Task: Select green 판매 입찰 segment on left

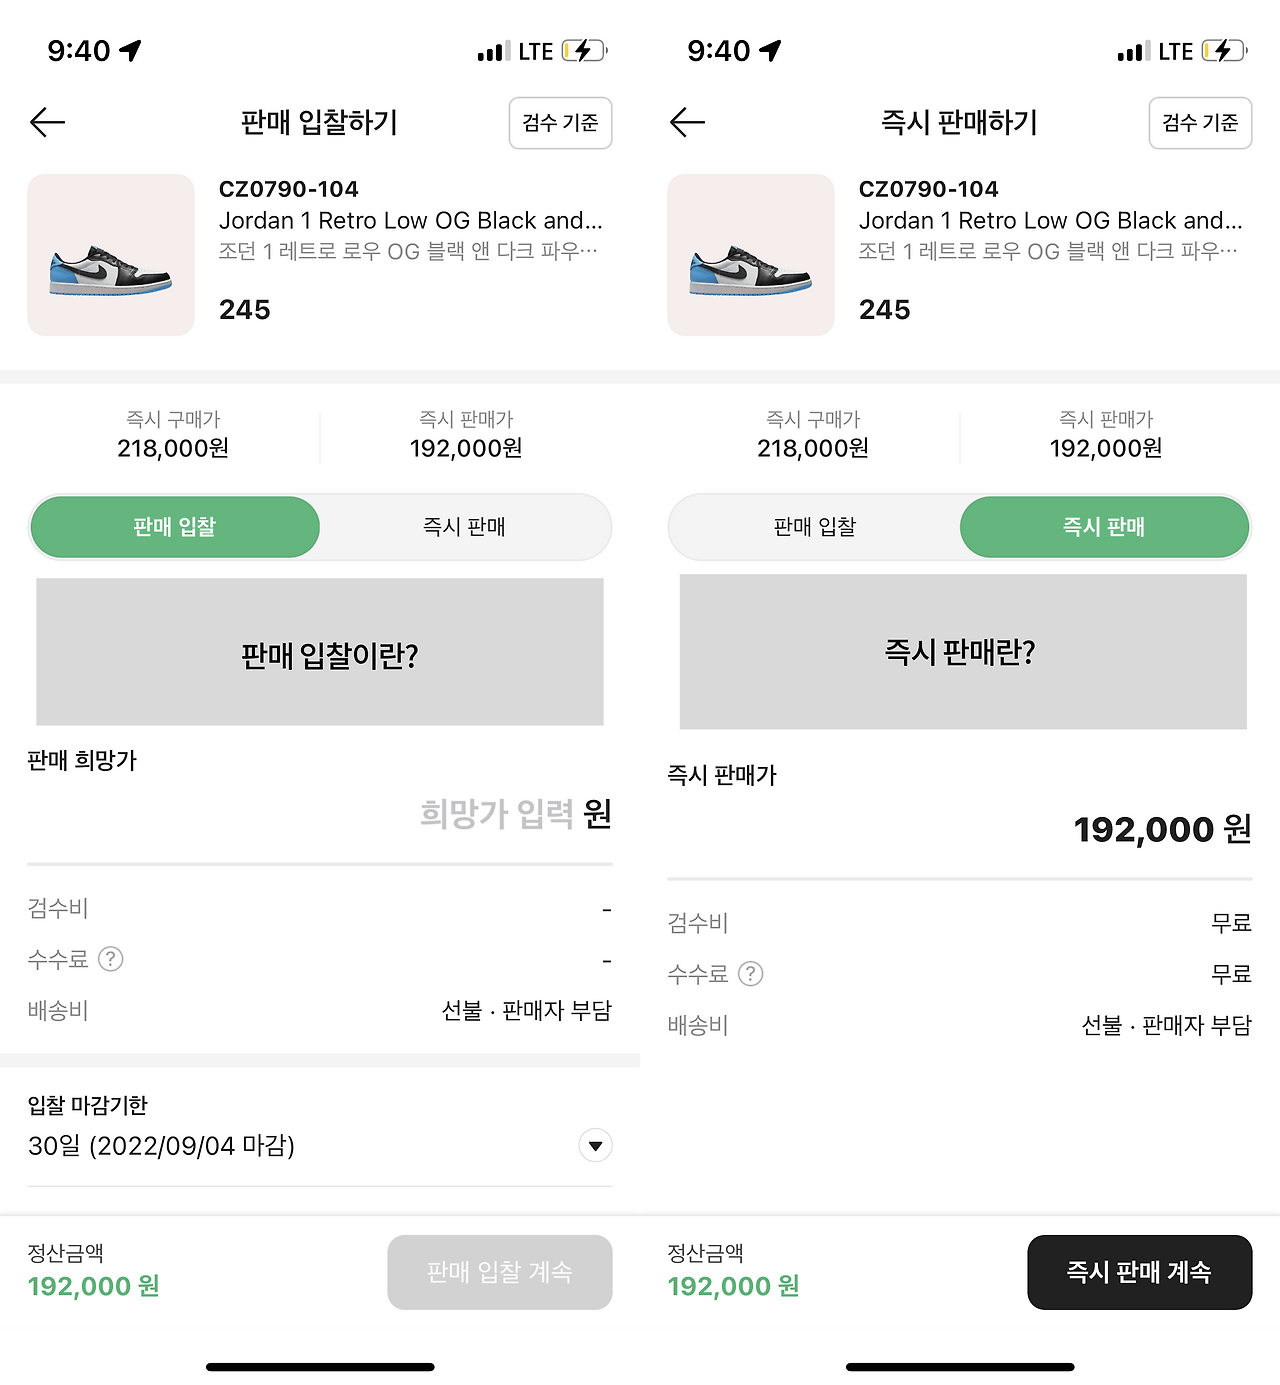Action: point(175,527)
